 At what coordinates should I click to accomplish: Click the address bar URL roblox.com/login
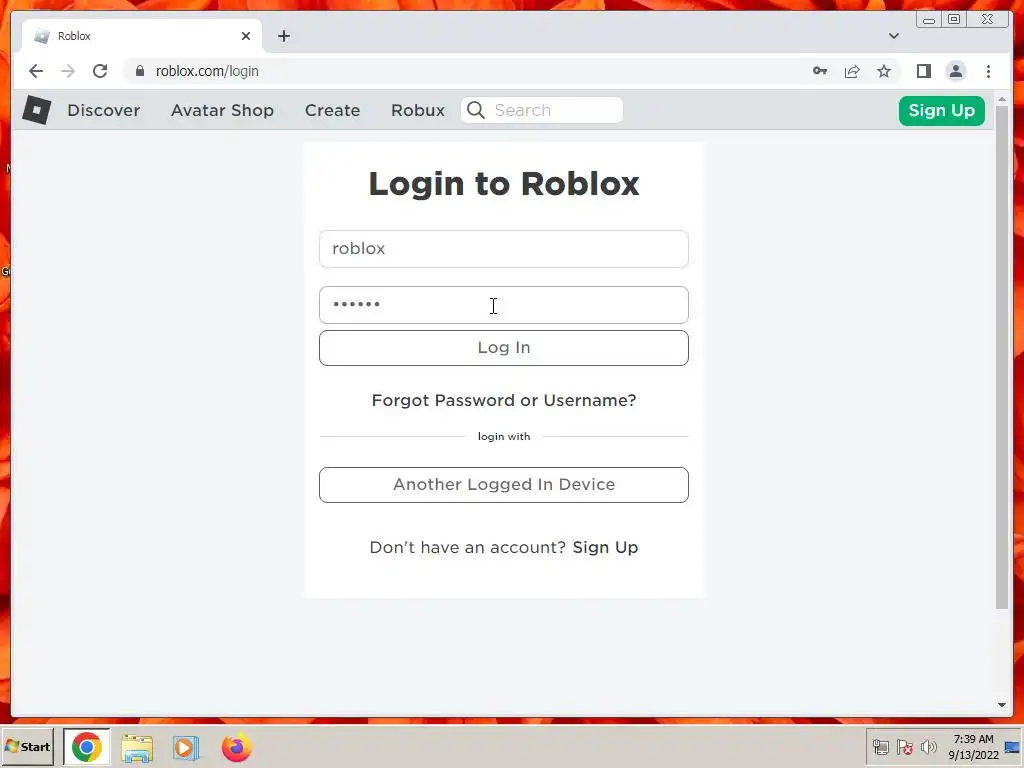click(207, 71)
